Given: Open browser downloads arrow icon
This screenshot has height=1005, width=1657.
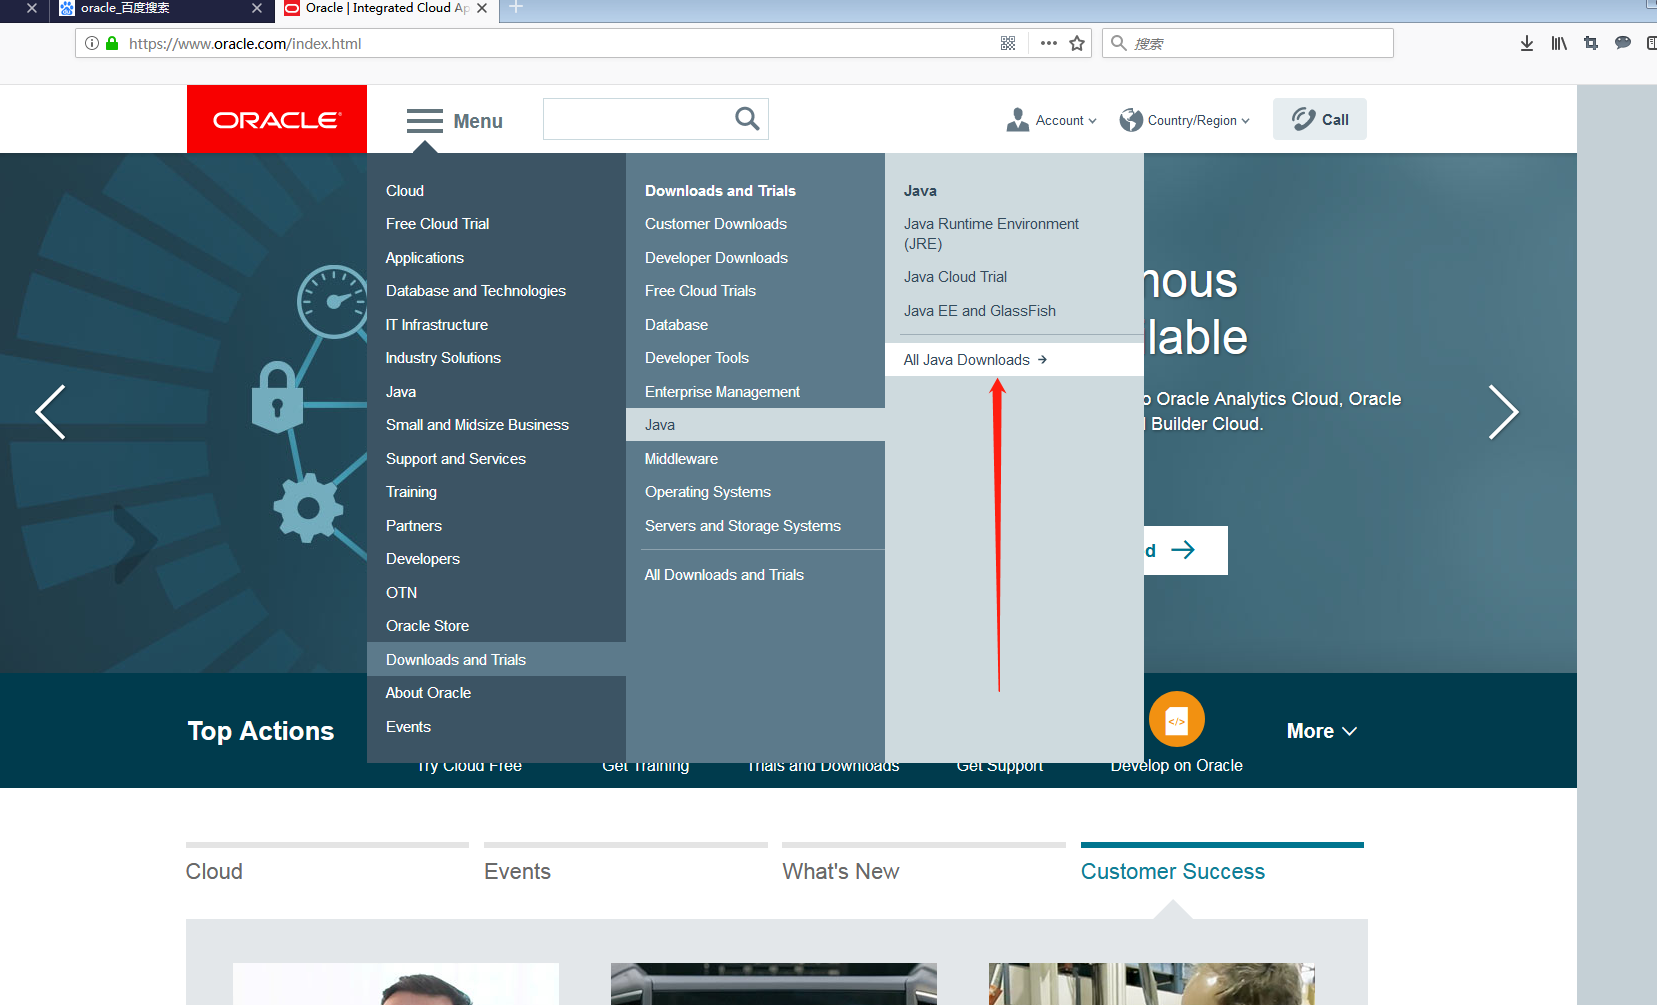Looking at the screenshot, I should [1527, 43].
